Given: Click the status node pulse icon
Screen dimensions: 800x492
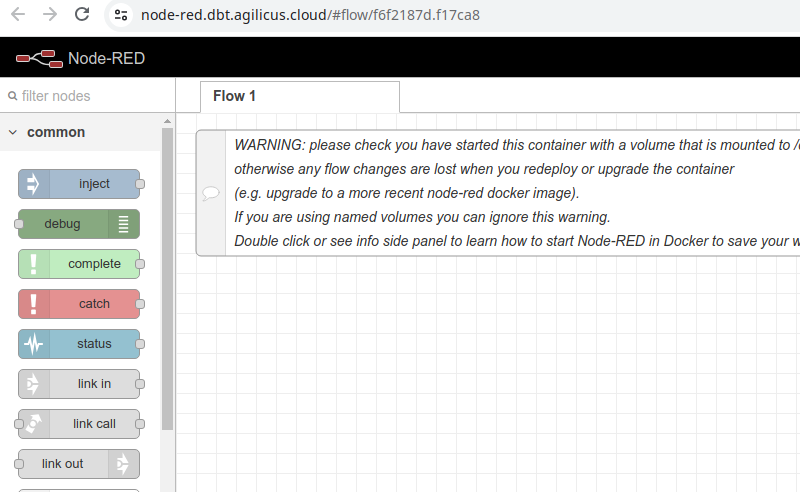Looking at the screenshot, I should 34,344.
